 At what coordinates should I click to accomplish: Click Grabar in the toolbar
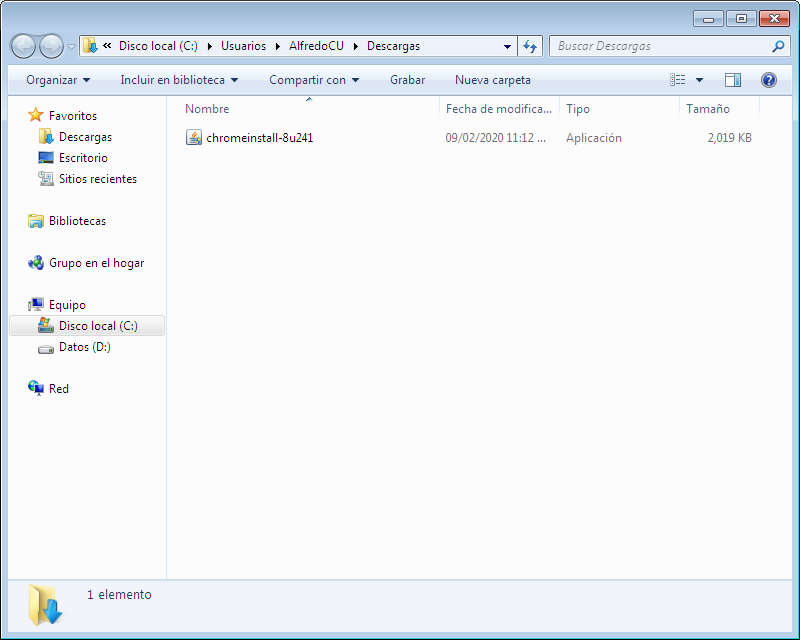tap(407, 80)
